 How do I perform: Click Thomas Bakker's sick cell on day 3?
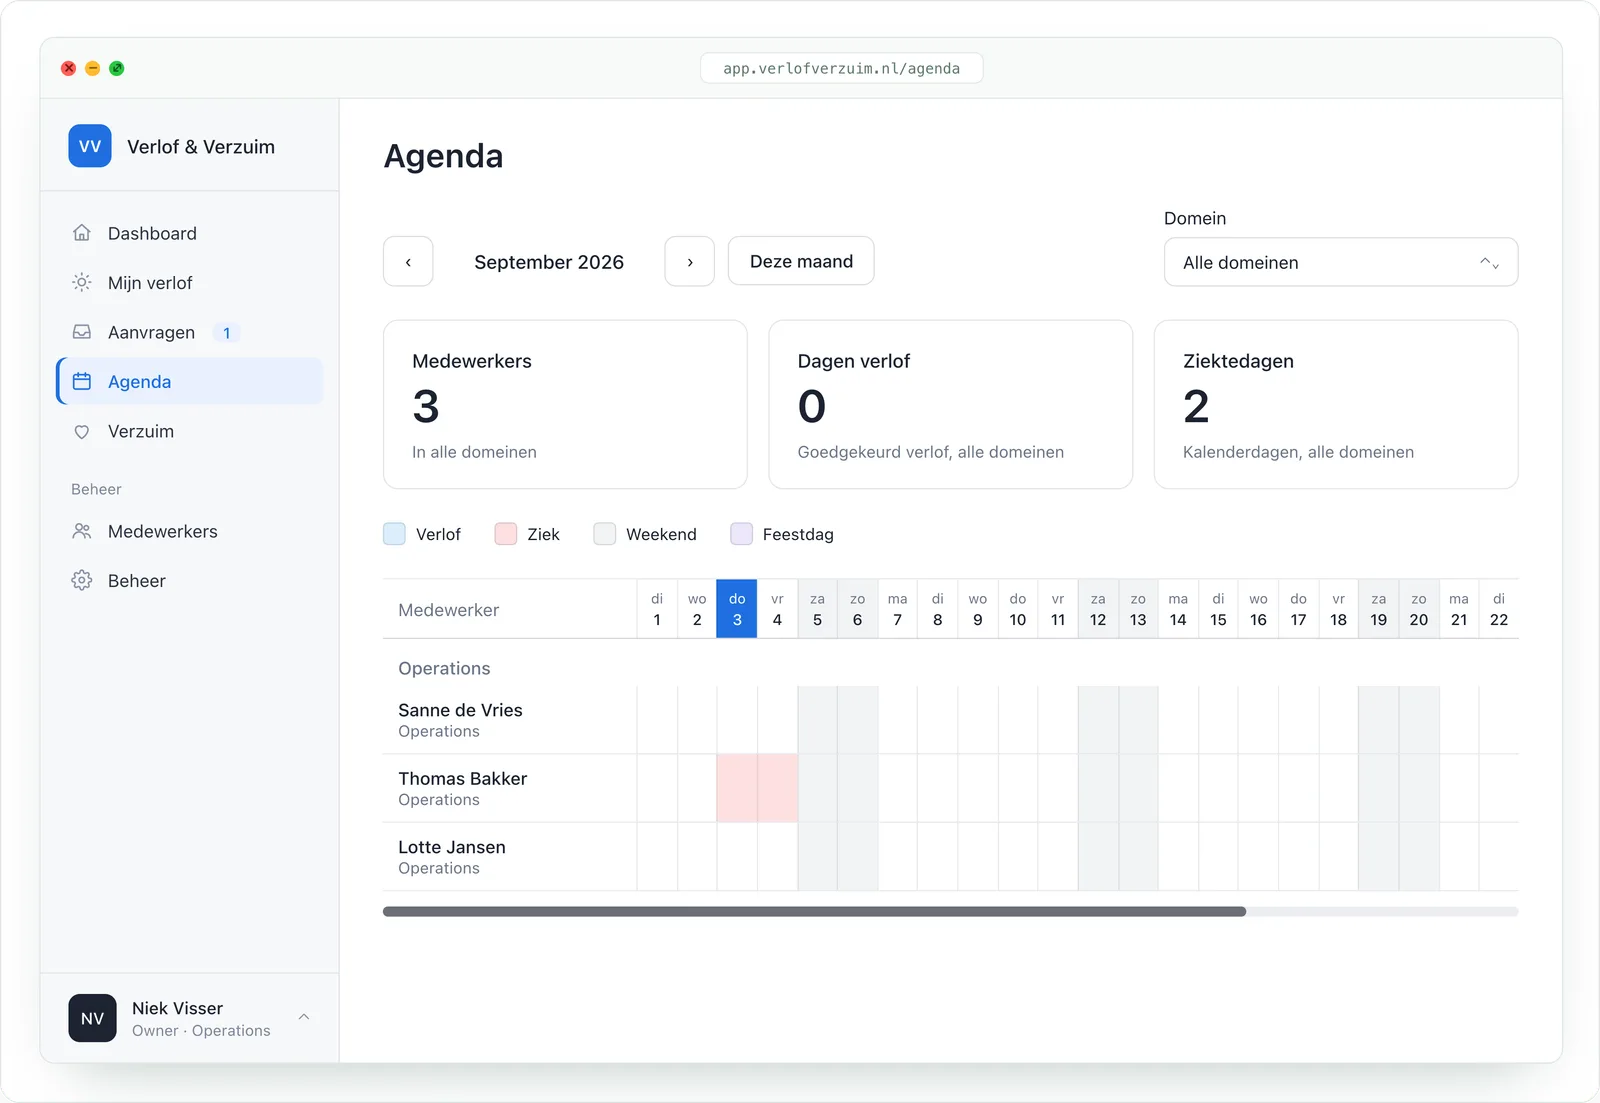pyautogui.click(x=737, y=788)
